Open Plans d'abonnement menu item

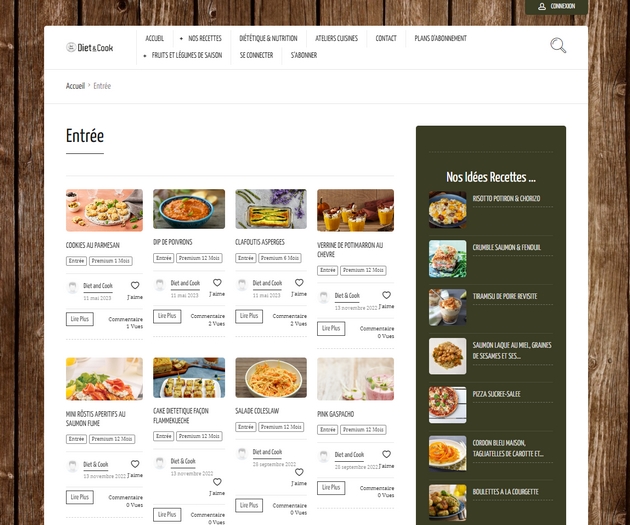pos(440,38)
